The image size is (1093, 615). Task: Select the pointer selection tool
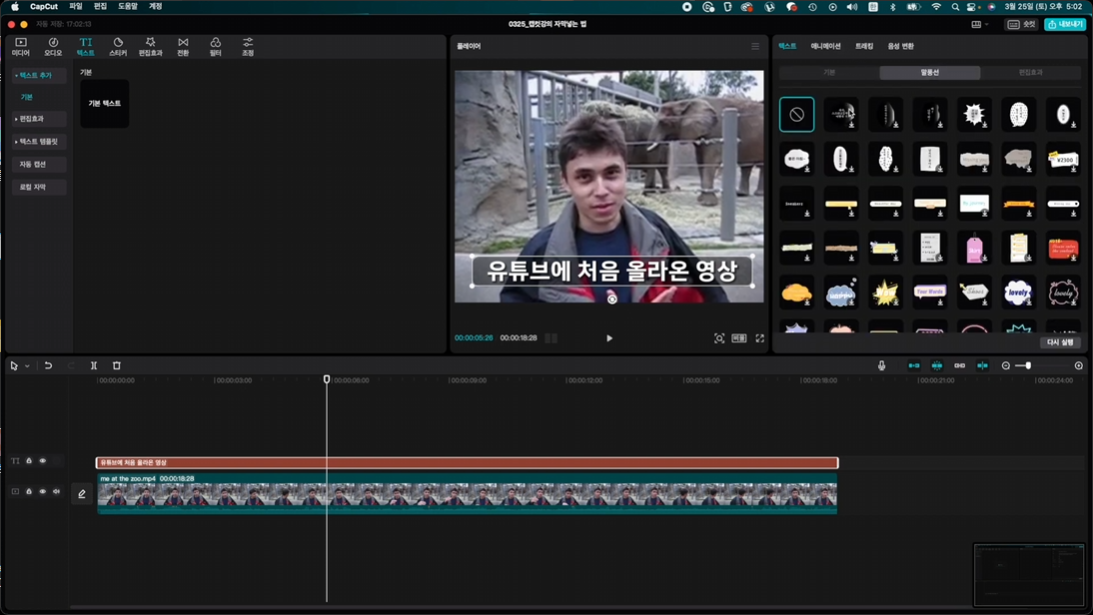(x=14, y=365)
